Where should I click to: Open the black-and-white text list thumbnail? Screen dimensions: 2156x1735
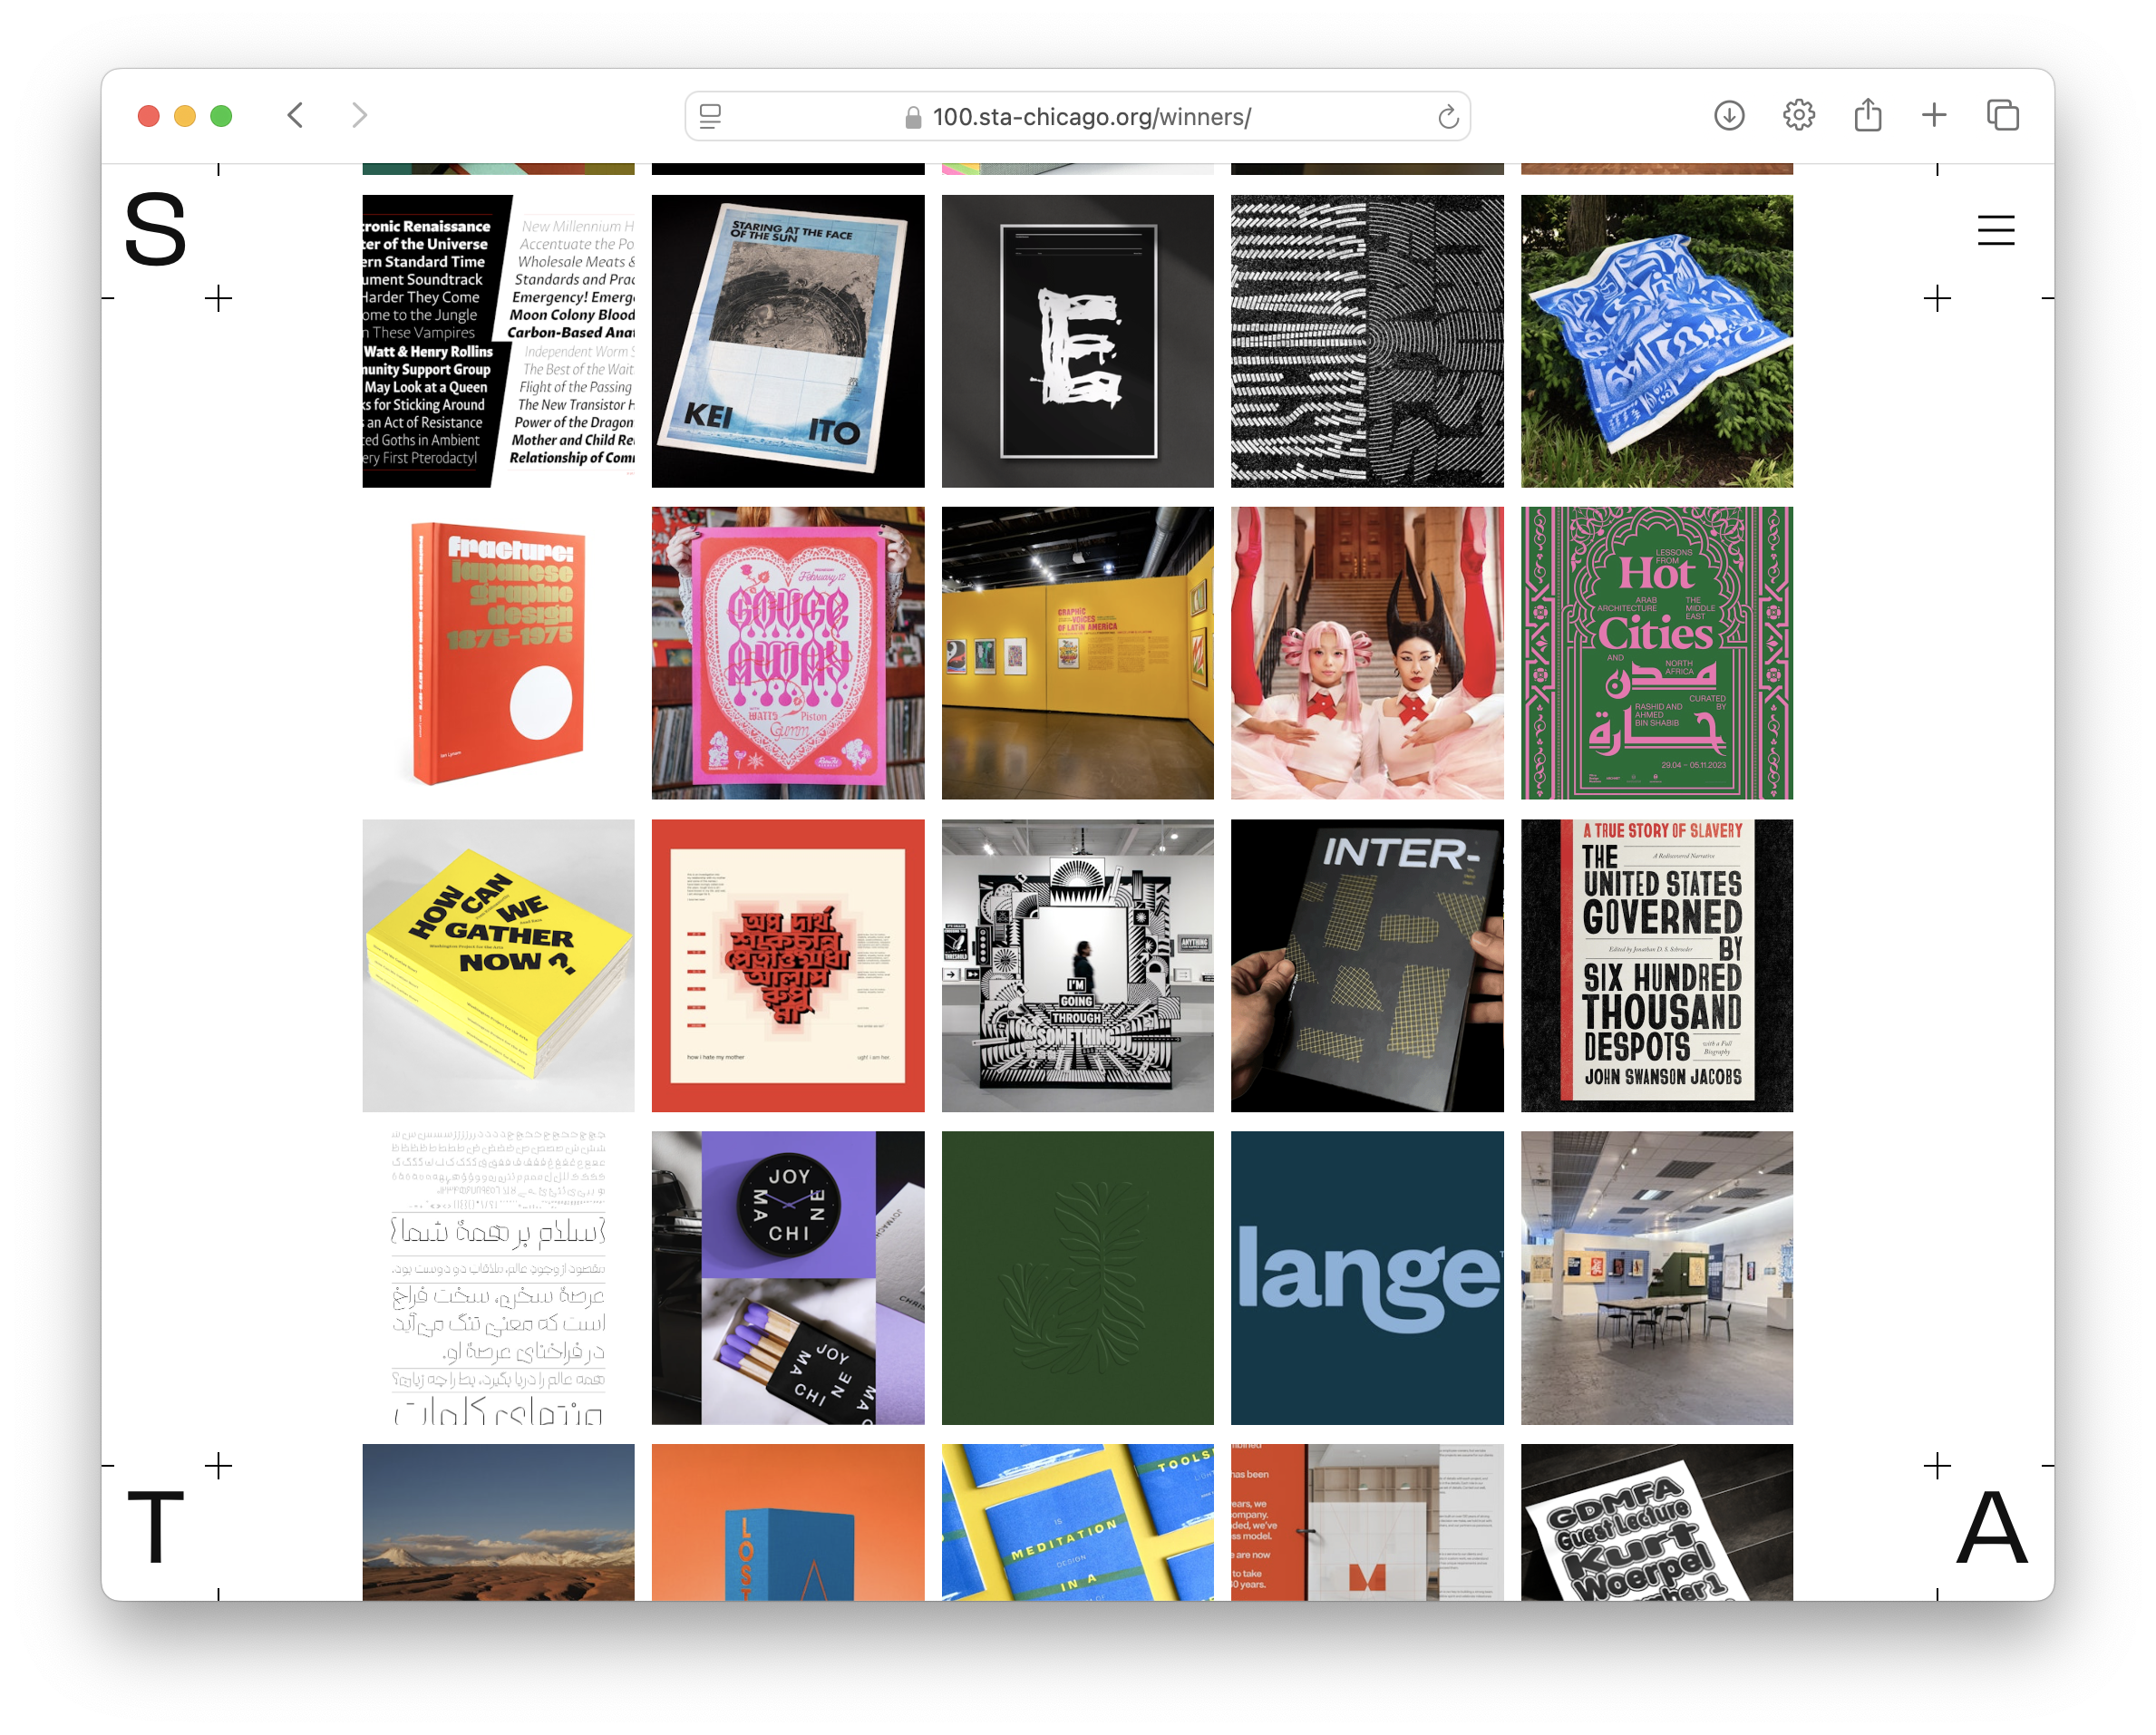pyautogui.click(x=498, y=341)
